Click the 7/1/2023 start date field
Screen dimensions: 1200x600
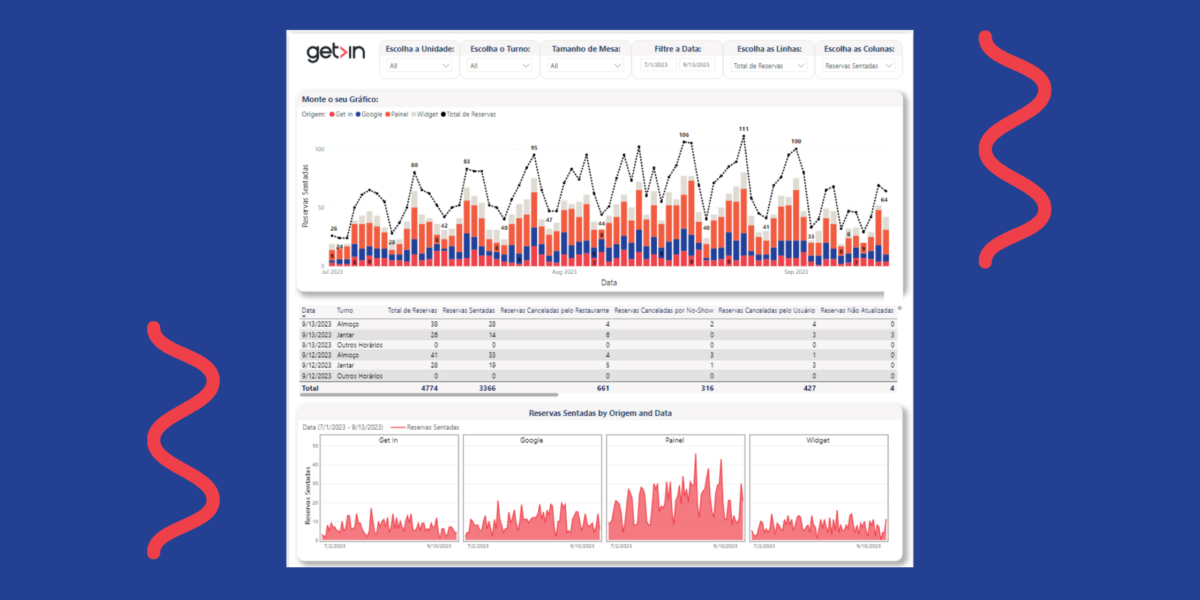tap(657, 66)
